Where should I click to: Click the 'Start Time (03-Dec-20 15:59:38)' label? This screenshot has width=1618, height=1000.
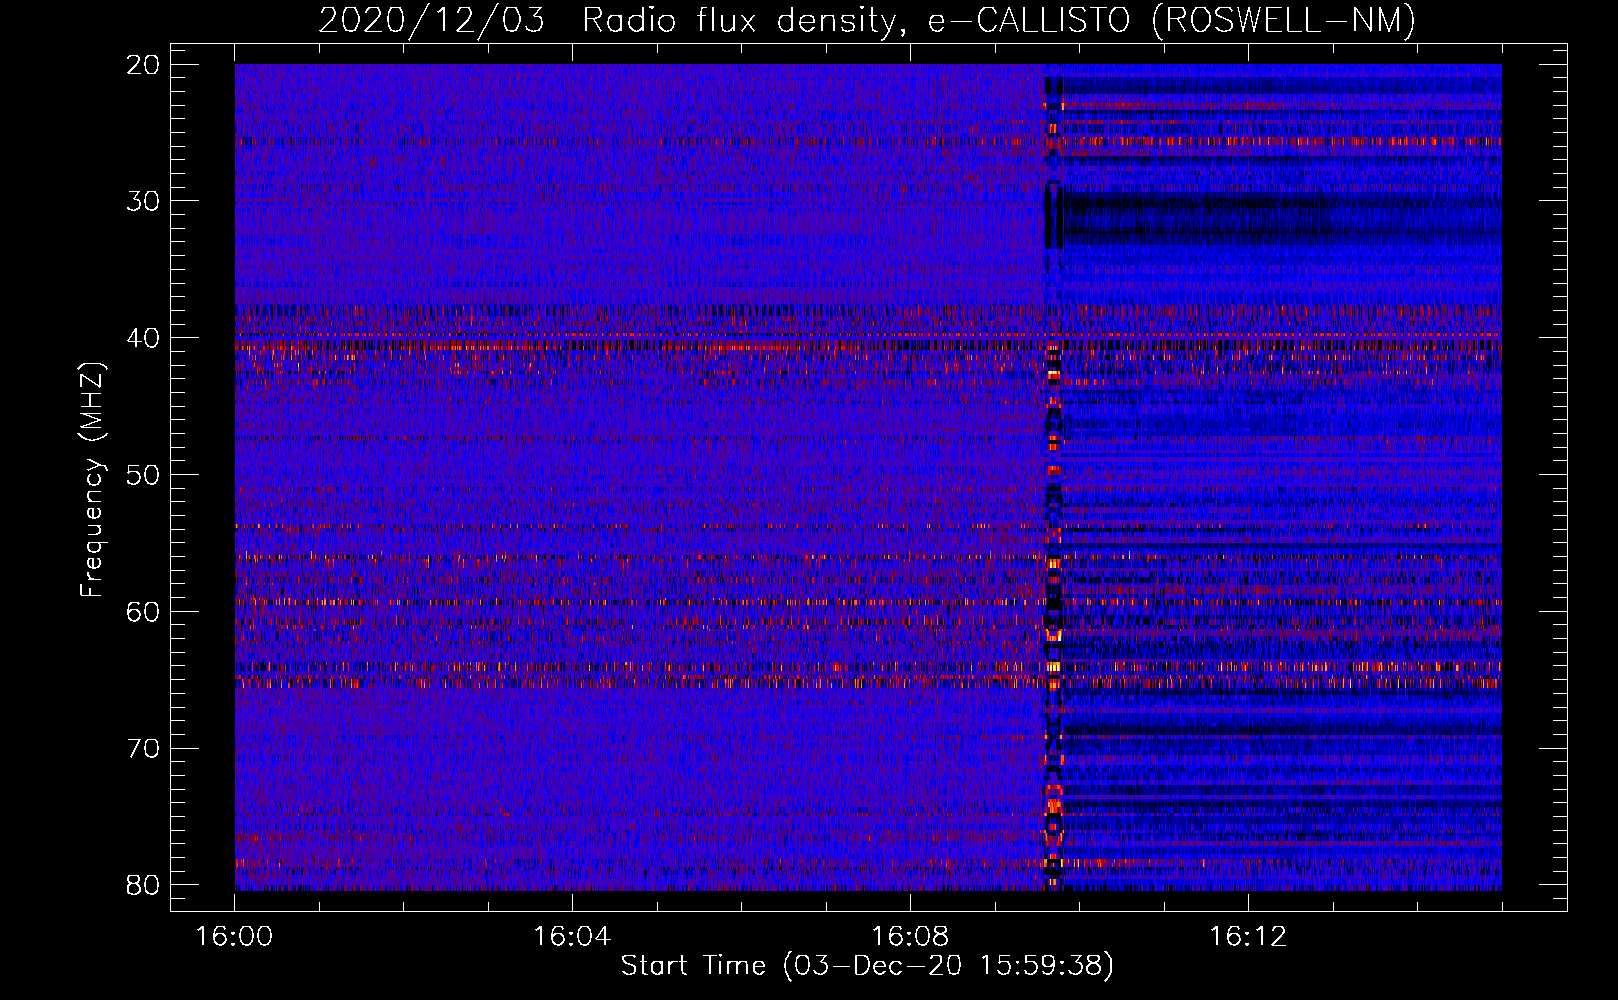[x=867, y=966]
